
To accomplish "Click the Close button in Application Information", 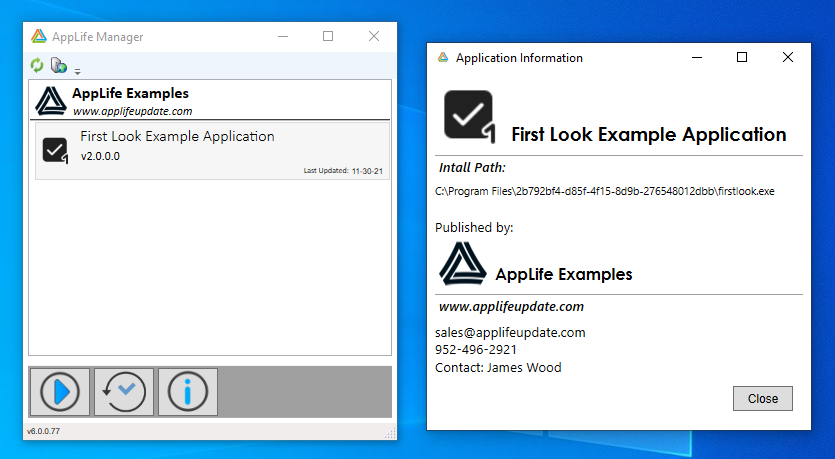I will pos(763,399).
